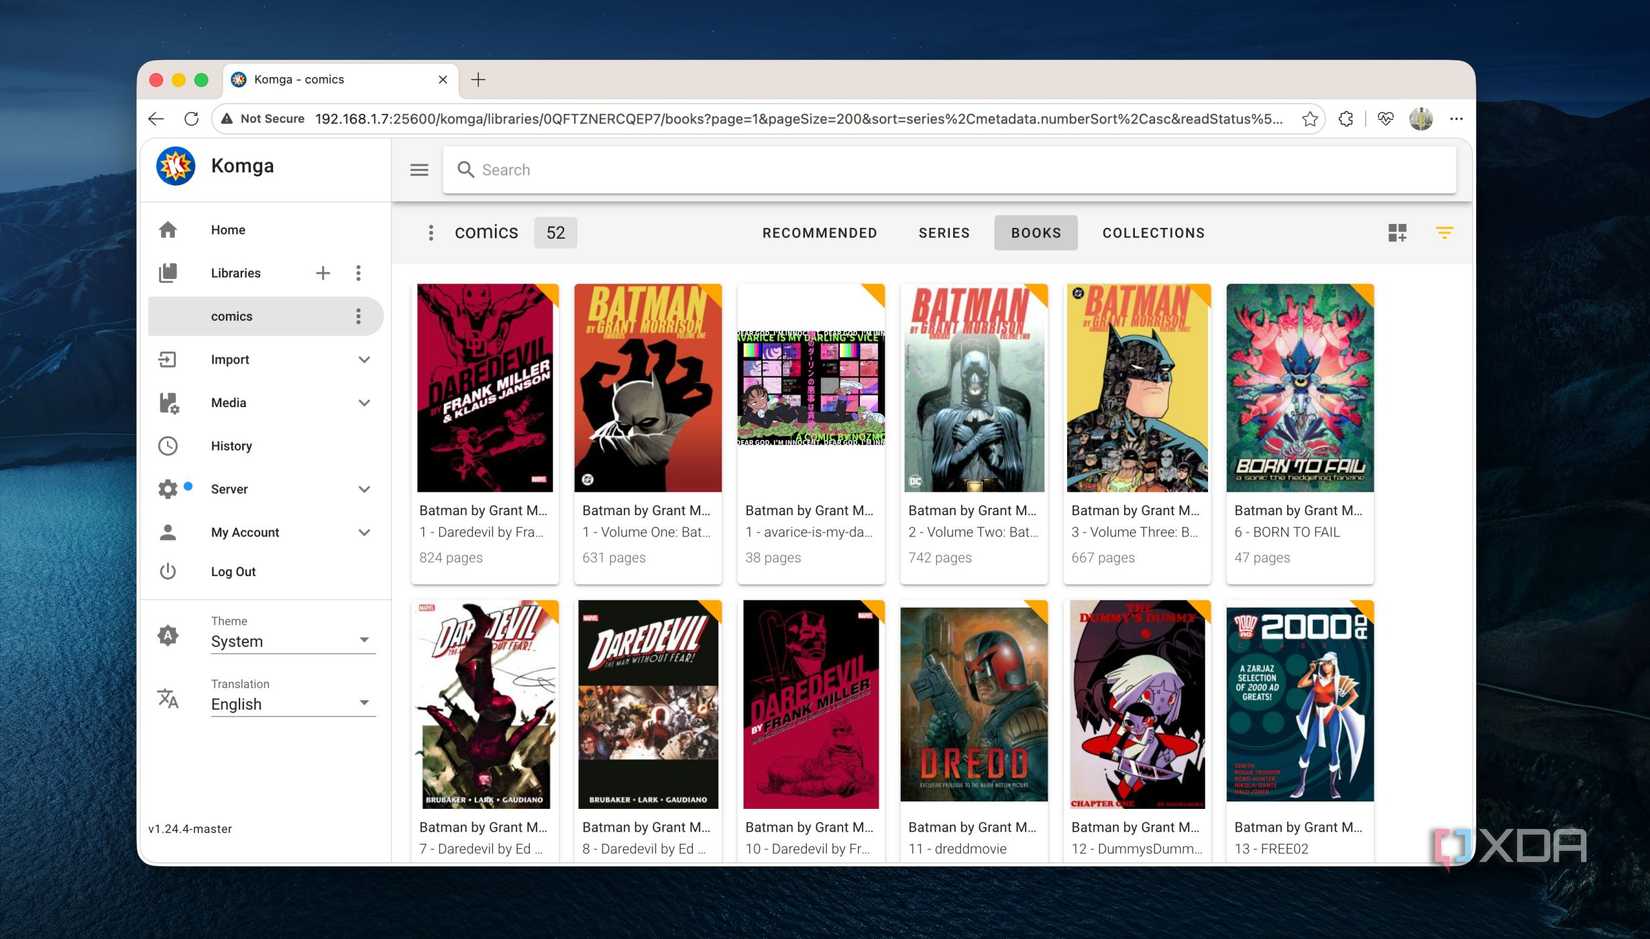The height and width of the screenshot is (939, 1650).
Task: Open avarice-is-my-darling's-vice cover thumbnail
Action: (811, 388)
